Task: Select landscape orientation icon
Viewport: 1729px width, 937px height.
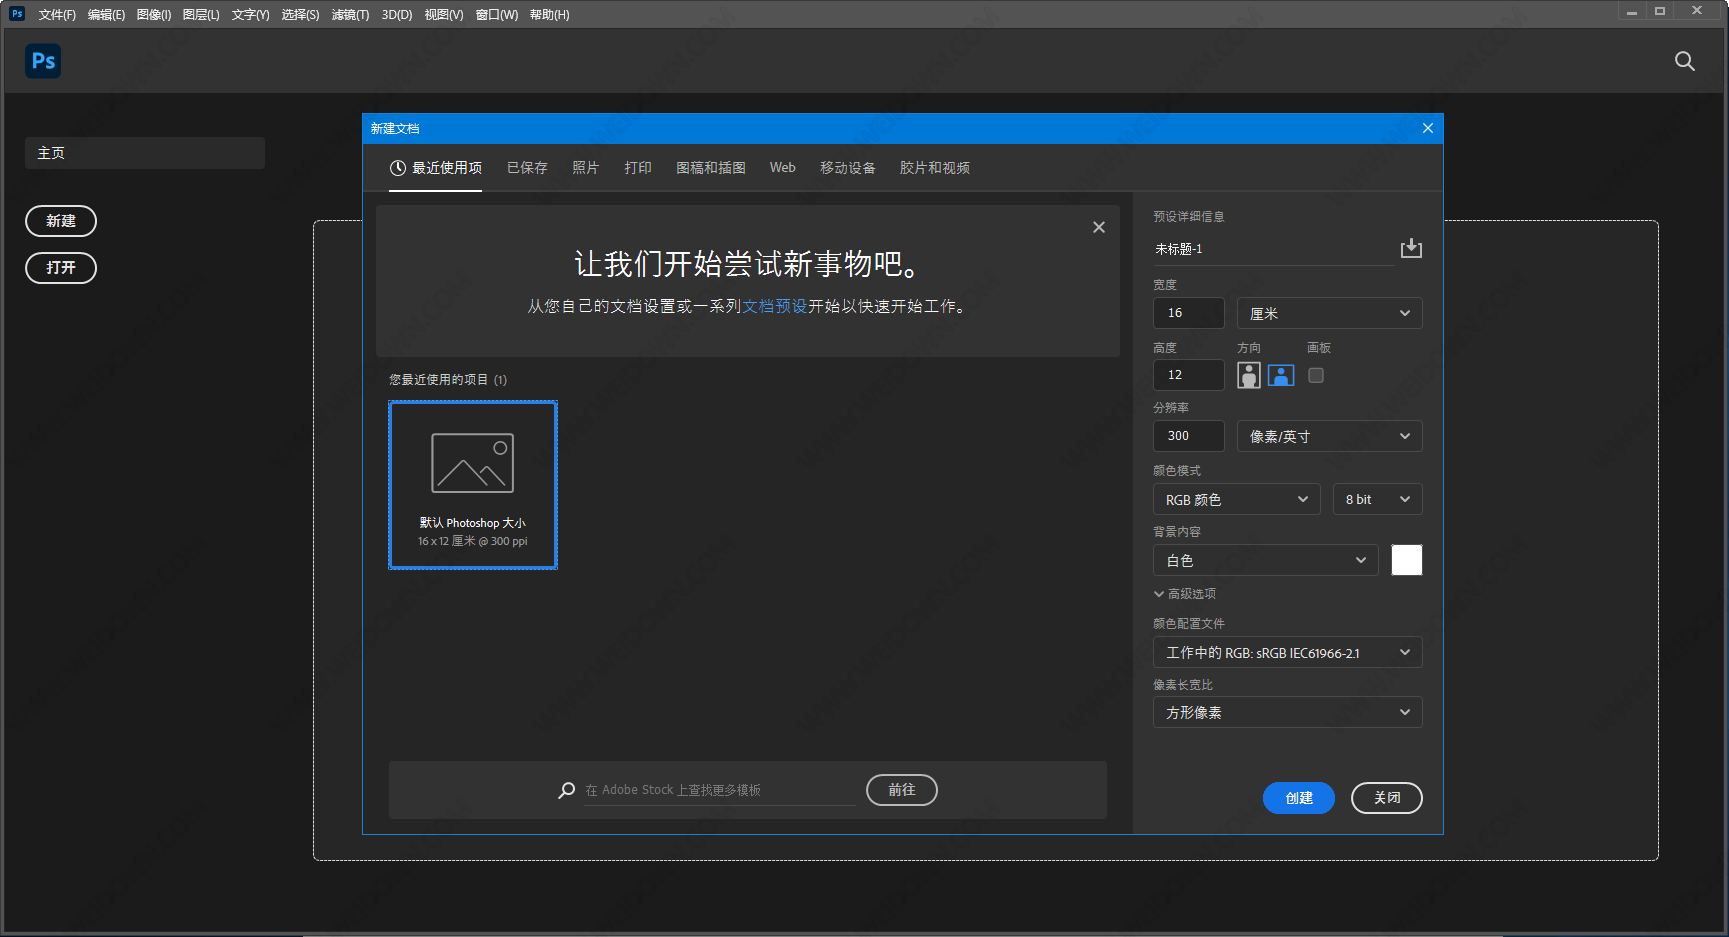Action: (x=1281, y=375)
